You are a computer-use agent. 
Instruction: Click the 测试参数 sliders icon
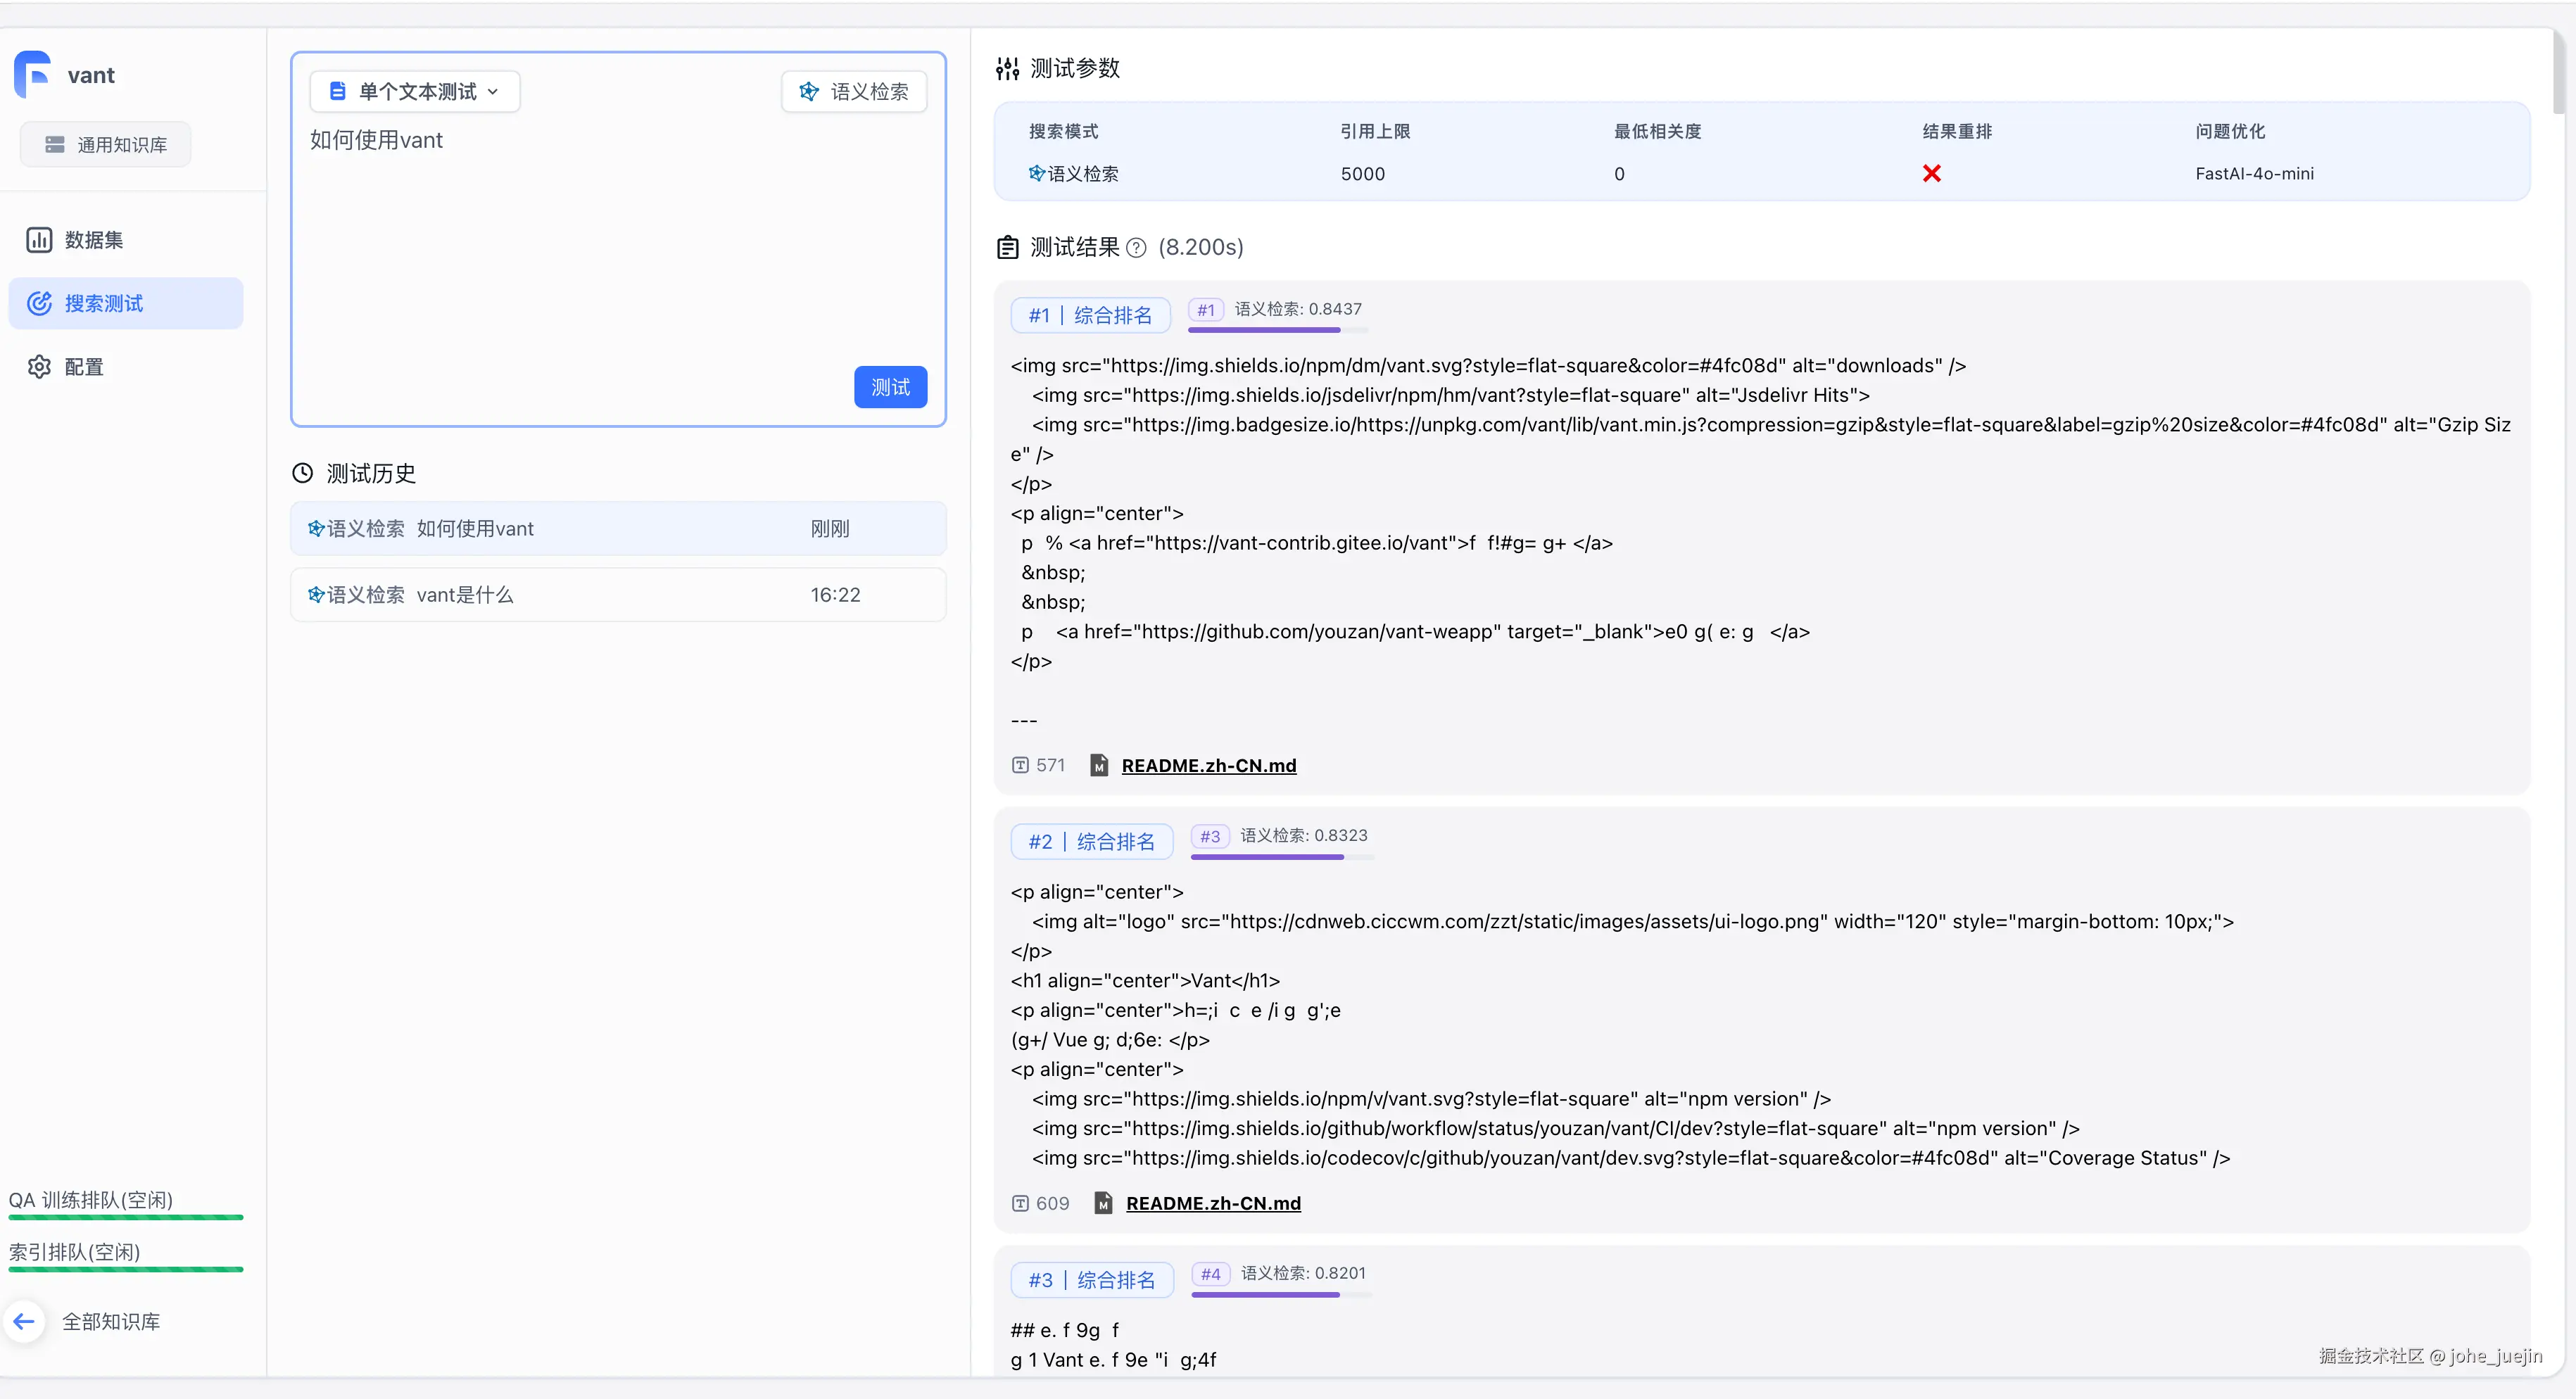(1007, 68)
